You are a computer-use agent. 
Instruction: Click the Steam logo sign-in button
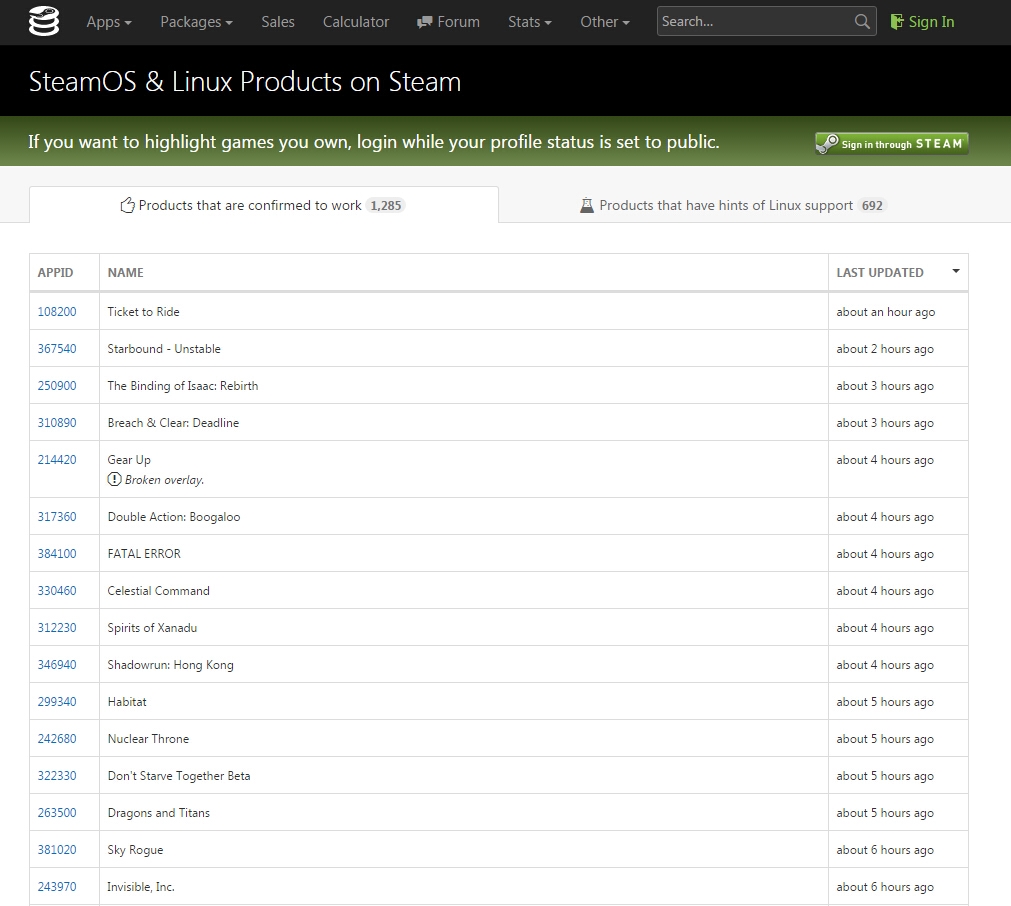[x=891, y=144]
